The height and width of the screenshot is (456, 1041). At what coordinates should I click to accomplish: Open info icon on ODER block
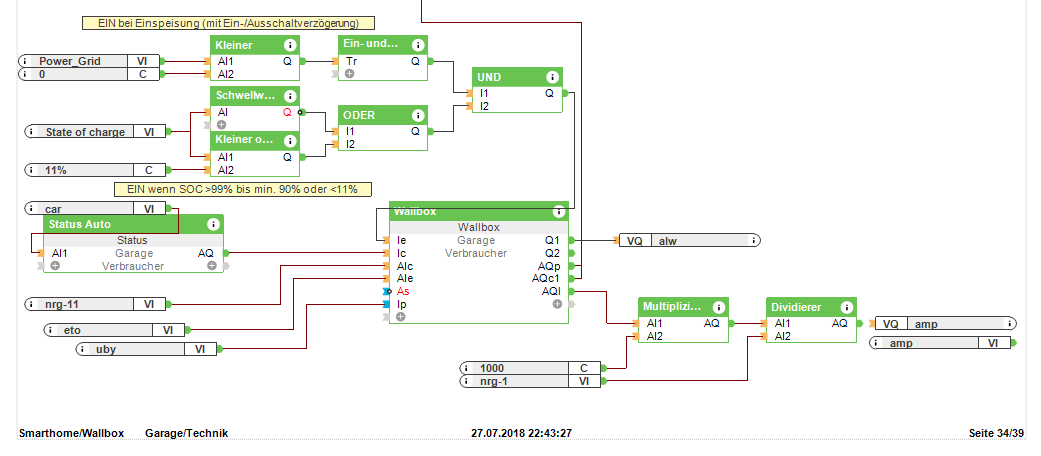coord(418,115)
